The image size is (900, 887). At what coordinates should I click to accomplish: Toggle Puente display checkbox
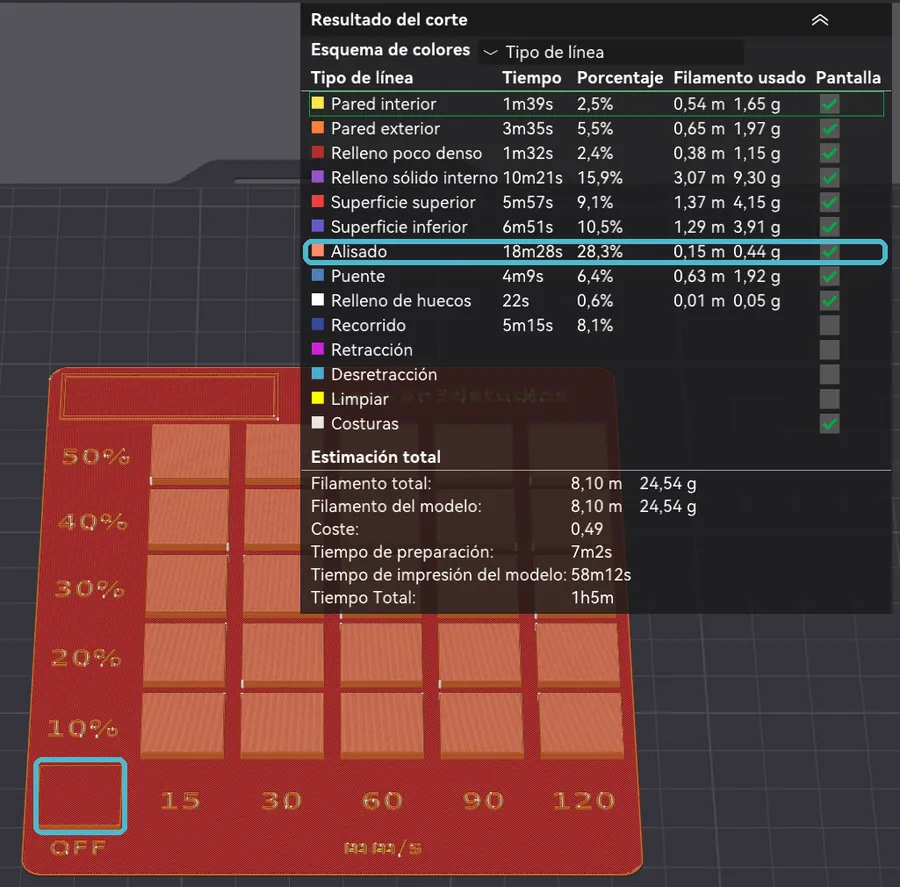tap(829, 276)
